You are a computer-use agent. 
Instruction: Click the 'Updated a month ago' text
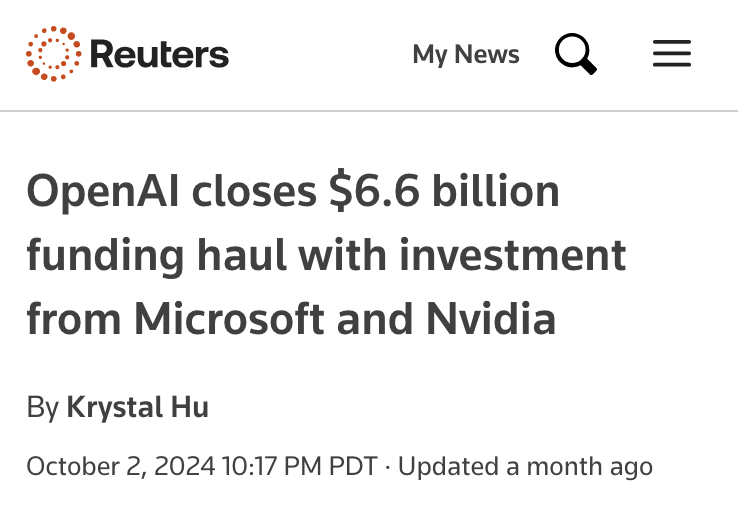coord(525,467)
